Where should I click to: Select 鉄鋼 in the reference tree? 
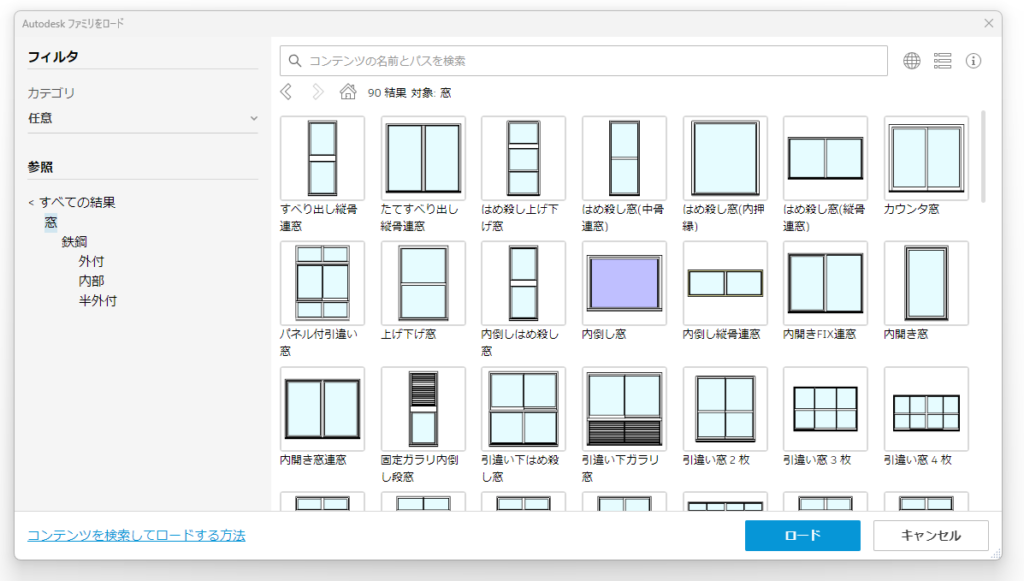click(75, 242)
